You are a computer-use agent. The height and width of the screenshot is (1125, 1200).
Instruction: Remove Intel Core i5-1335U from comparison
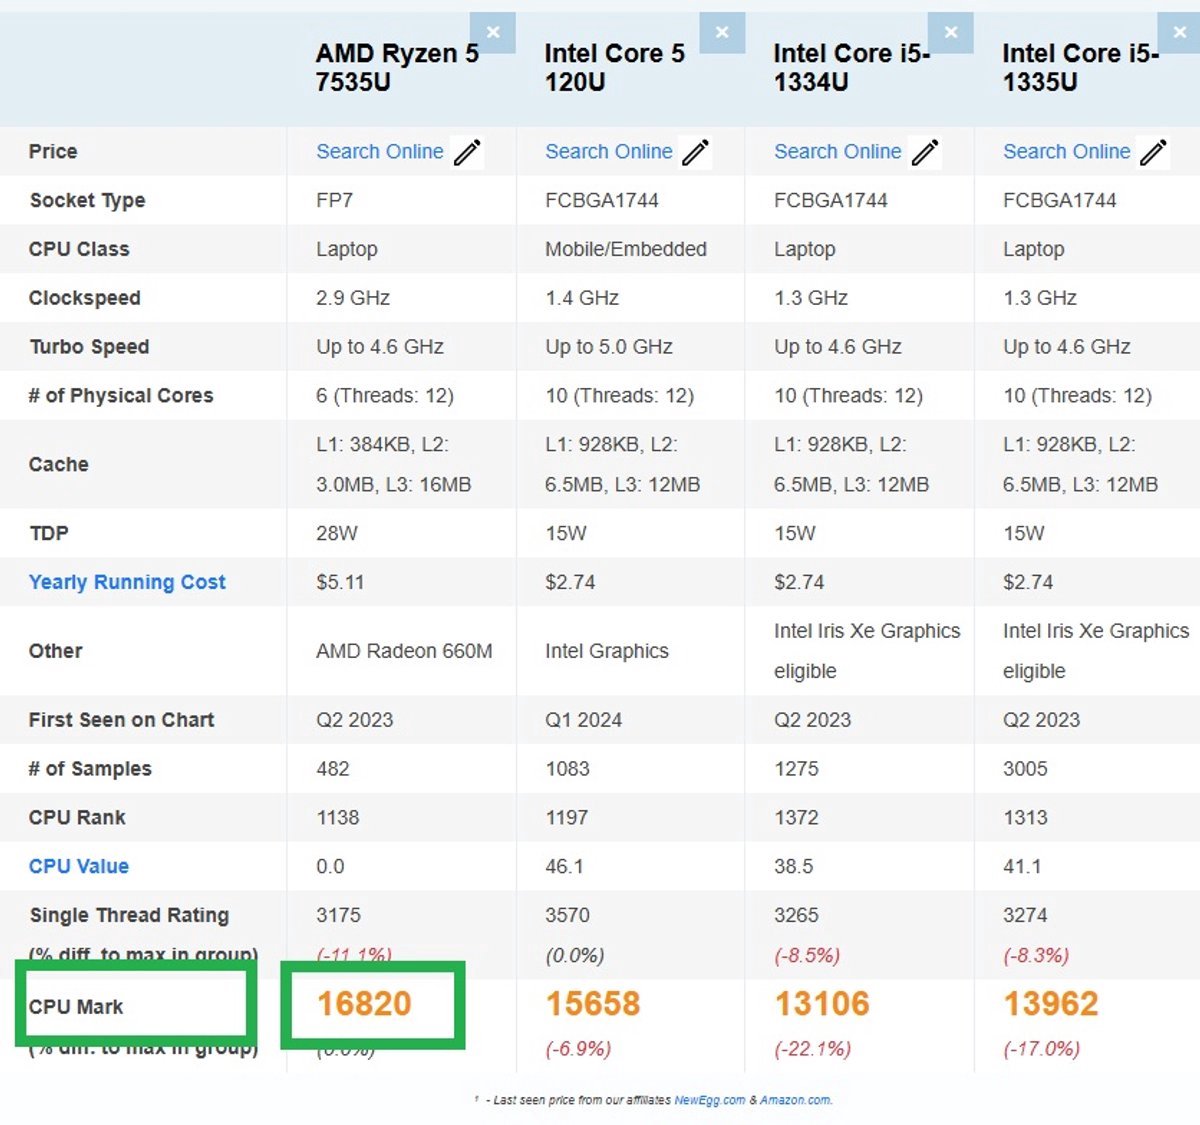coord(1179,33)
